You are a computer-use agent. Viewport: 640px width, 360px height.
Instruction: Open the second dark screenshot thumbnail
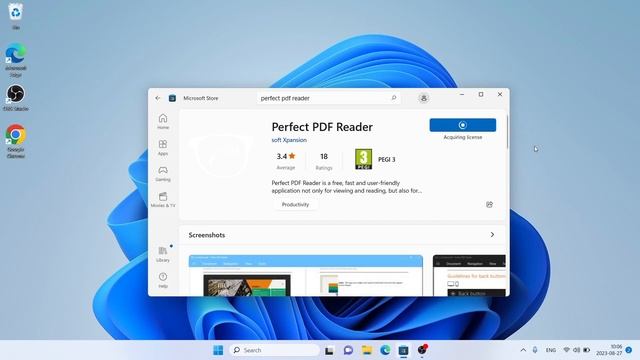click(x=469, y=276)
